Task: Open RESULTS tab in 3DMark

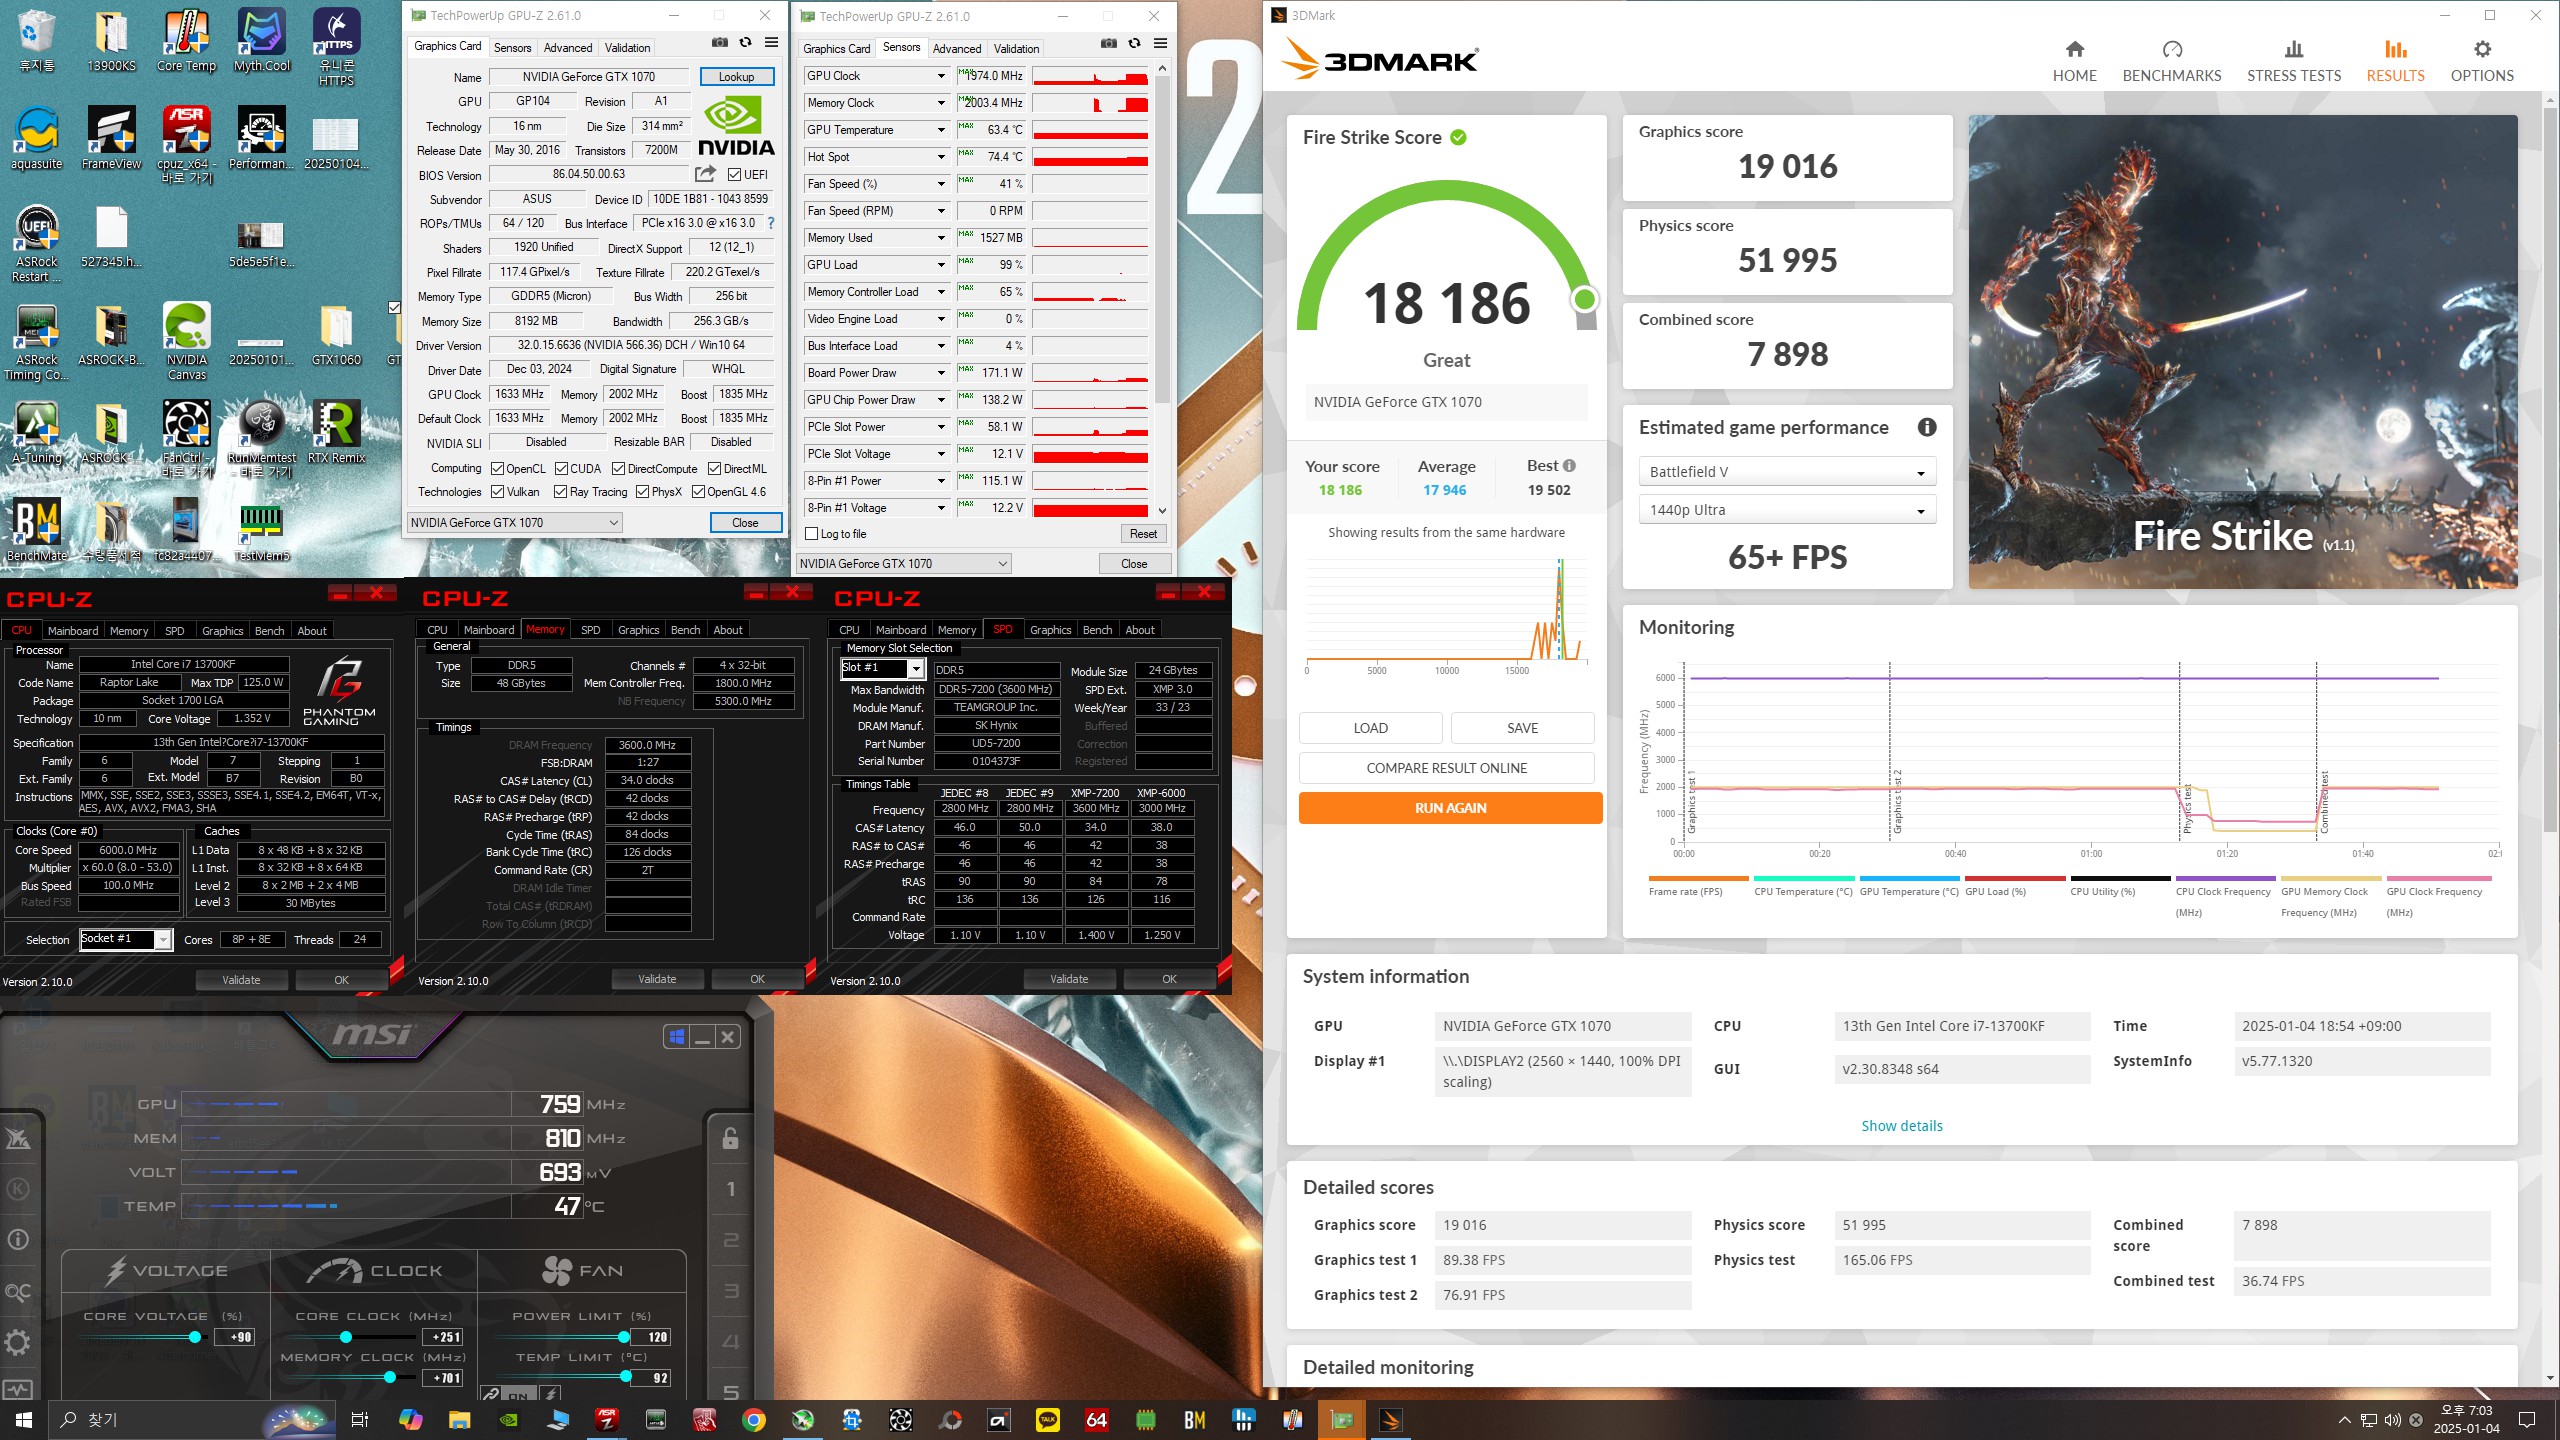Action: tap(2394, 62)
